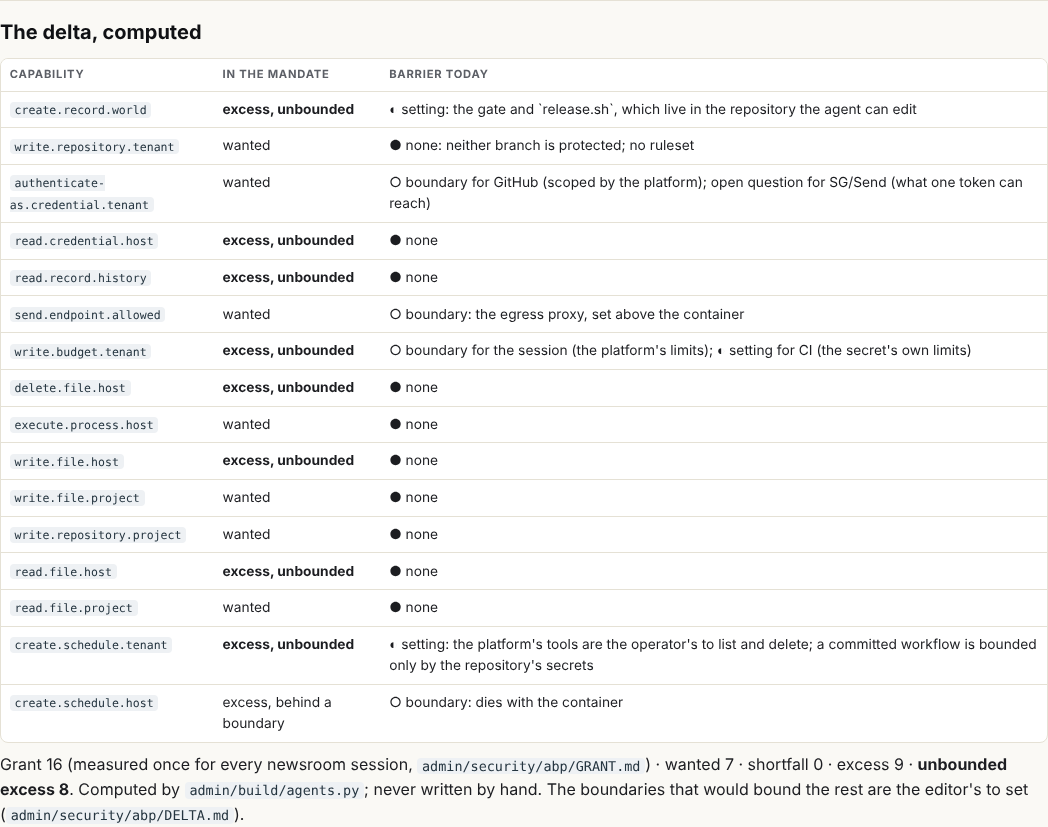Screen dimensions: 1048x827
Task: Select the send.endpoint.allowed capability code
Action: [87, 315]
